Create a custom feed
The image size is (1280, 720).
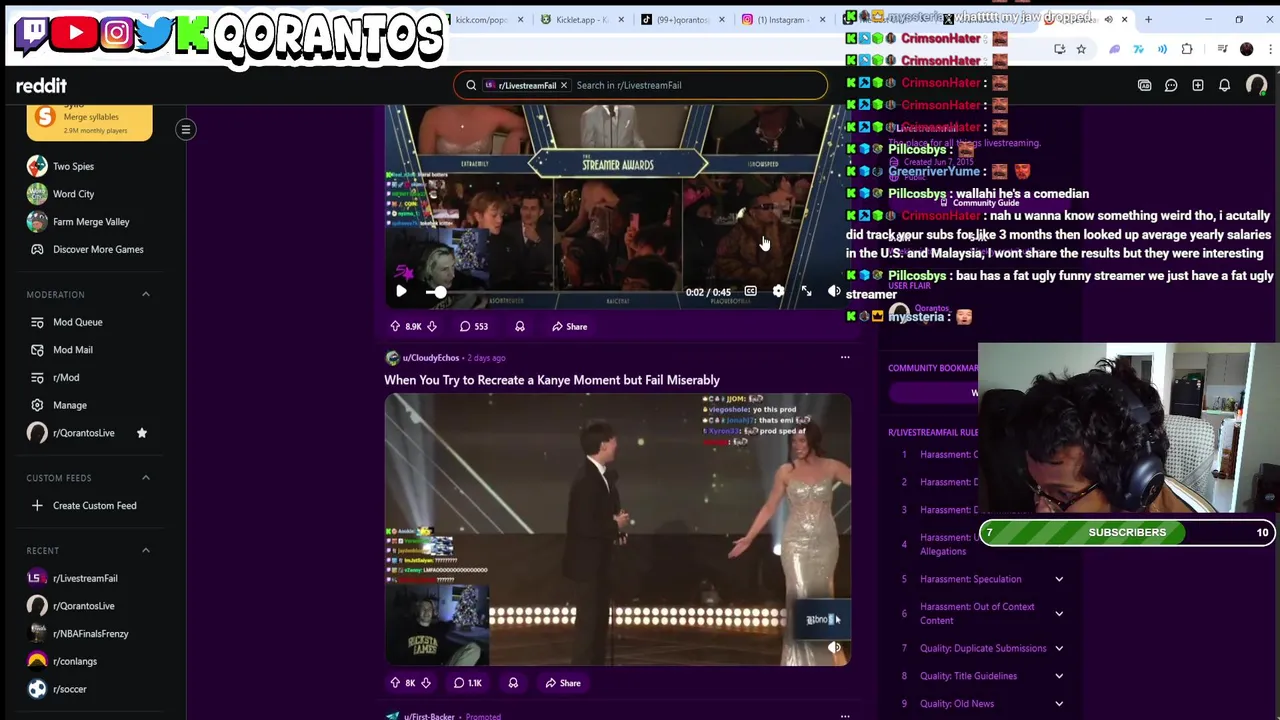tap(94, 505)
